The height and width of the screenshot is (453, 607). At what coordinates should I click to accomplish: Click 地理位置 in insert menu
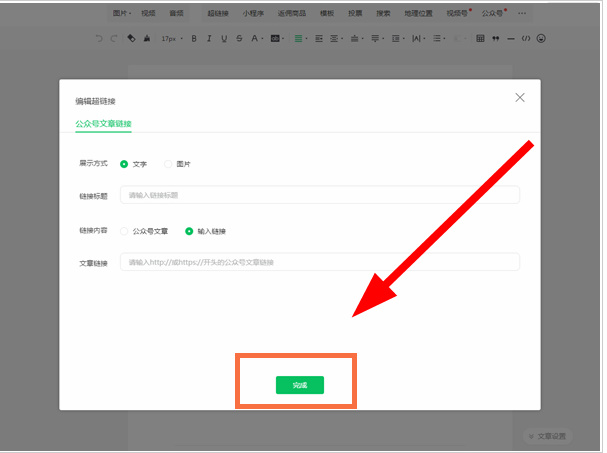(x=418, y=13)
